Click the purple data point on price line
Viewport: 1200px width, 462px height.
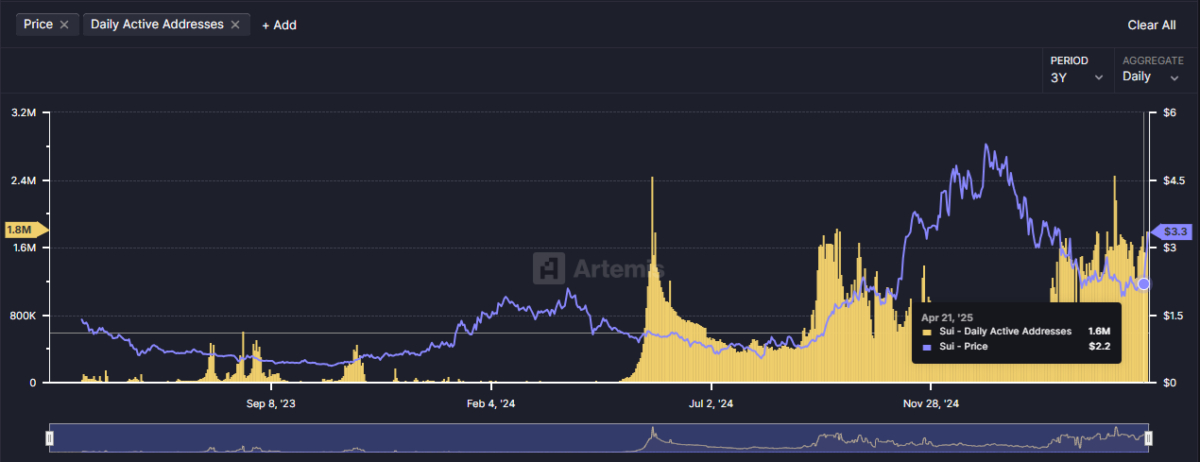point(1144,284)
